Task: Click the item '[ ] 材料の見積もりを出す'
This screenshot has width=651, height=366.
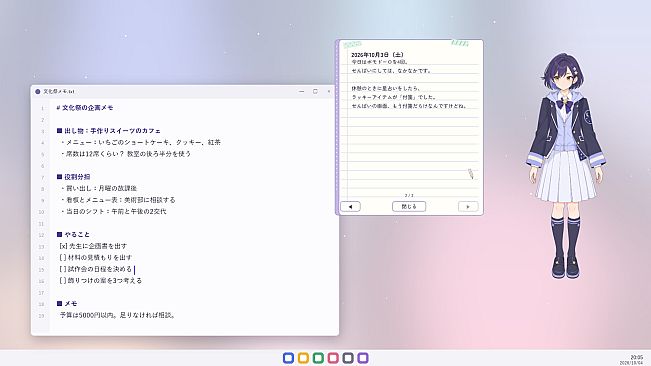Action: point(96,258)
